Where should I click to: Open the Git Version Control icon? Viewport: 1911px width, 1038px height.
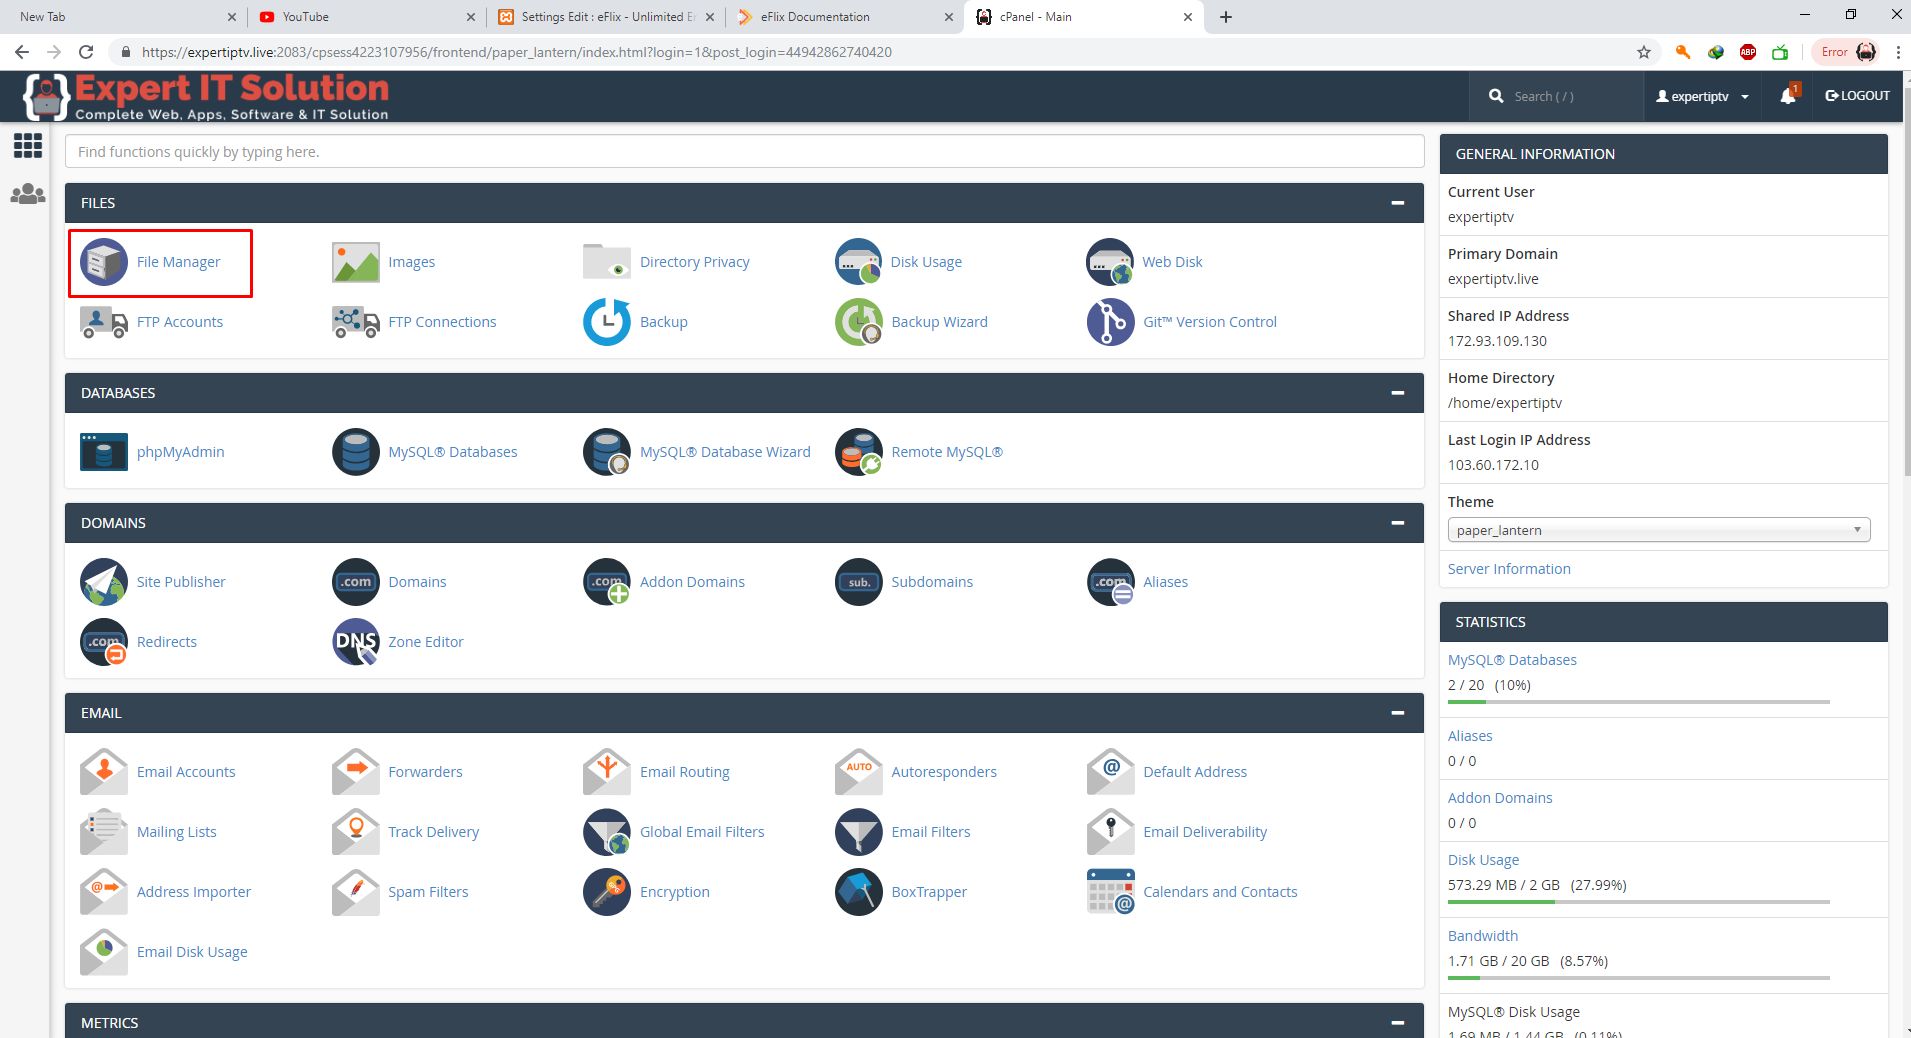[x=1110, y=322]
